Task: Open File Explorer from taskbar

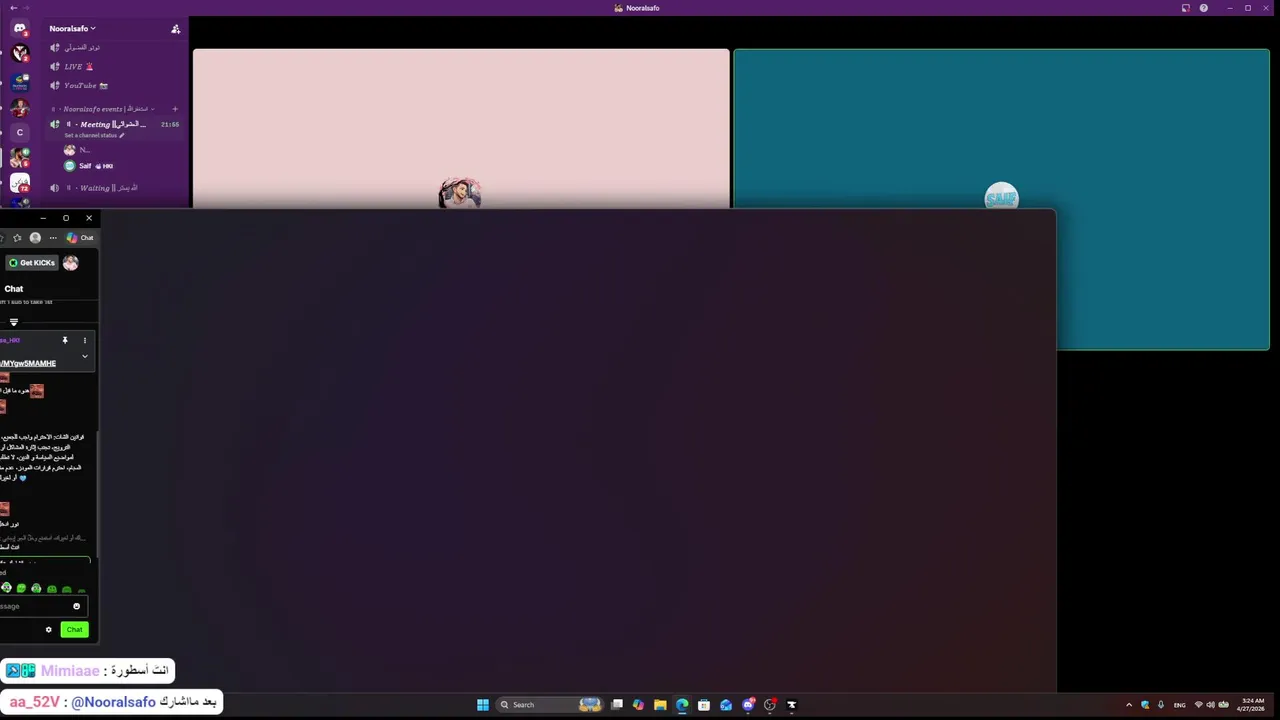Action: pos(660,705)
